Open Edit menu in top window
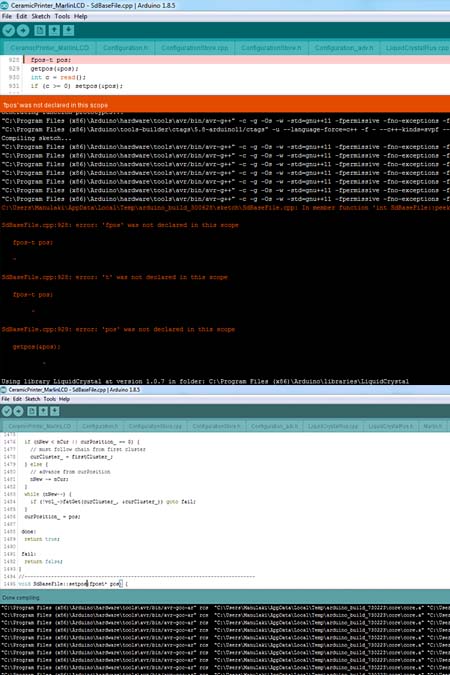The image size is (450, 675). (x=22, y=16)
